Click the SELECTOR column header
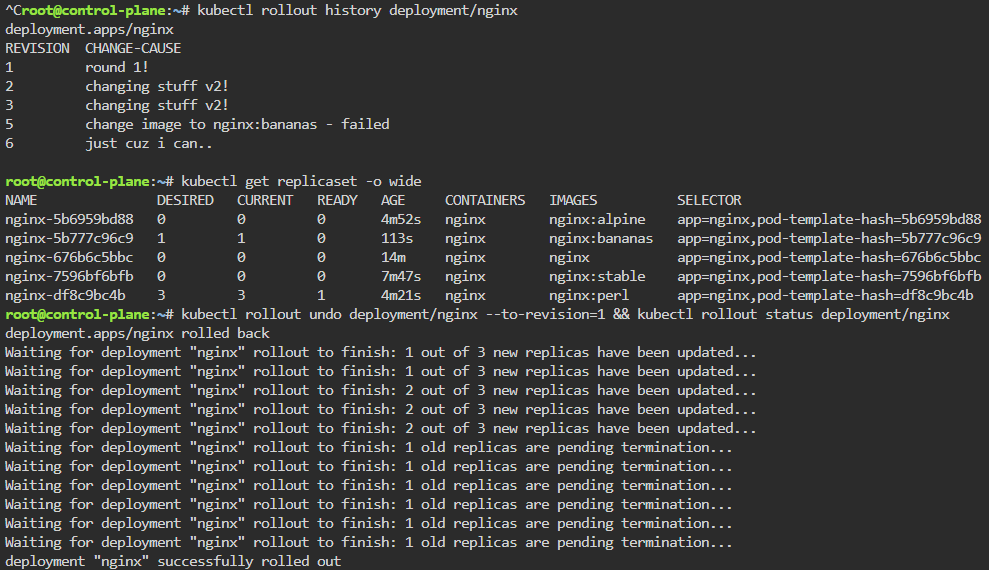989x570 pixels. click(x=709, y=200)
